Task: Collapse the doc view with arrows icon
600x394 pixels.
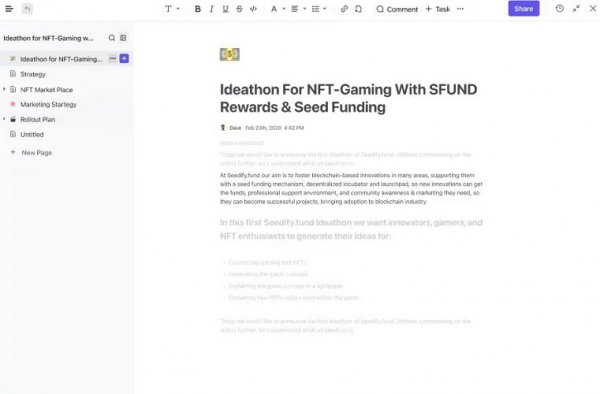Action: 576,8
